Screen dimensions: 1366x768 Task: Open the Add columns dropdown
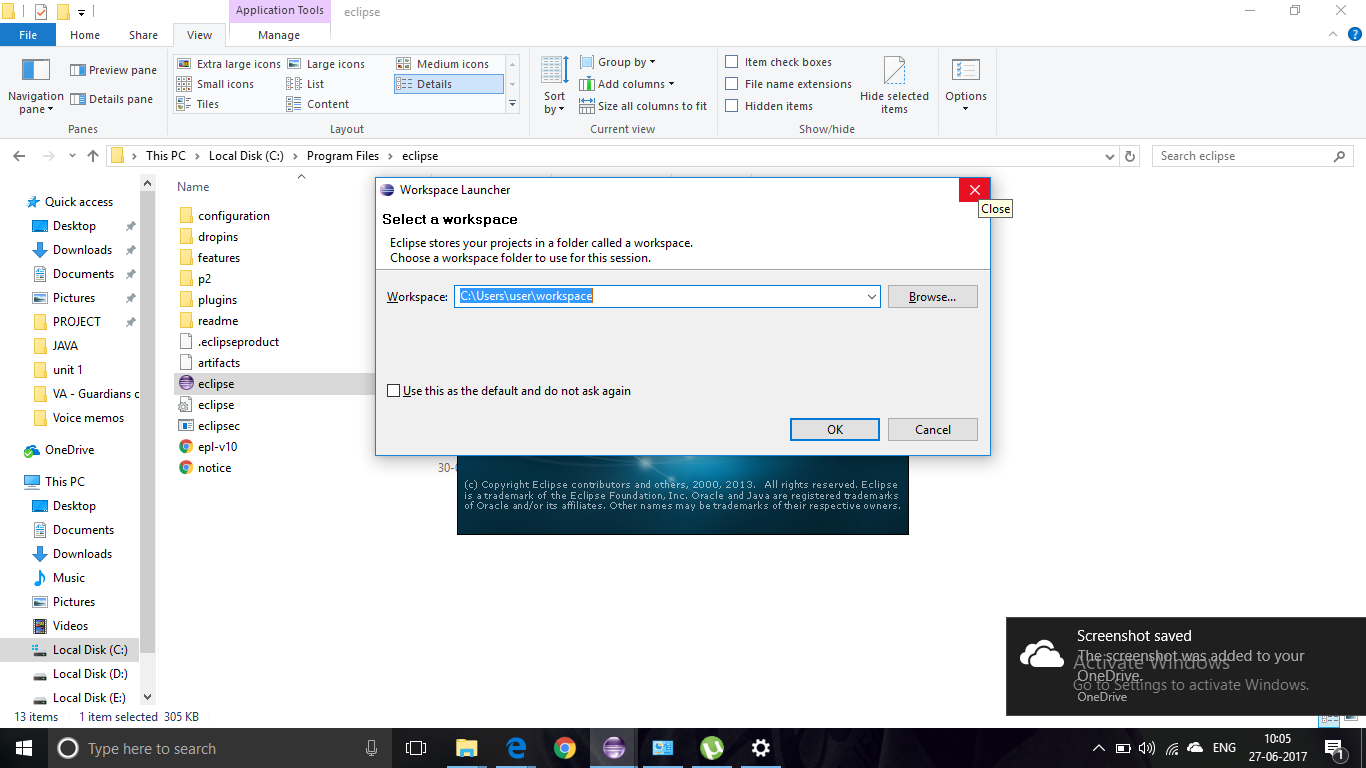click(627, 84)
